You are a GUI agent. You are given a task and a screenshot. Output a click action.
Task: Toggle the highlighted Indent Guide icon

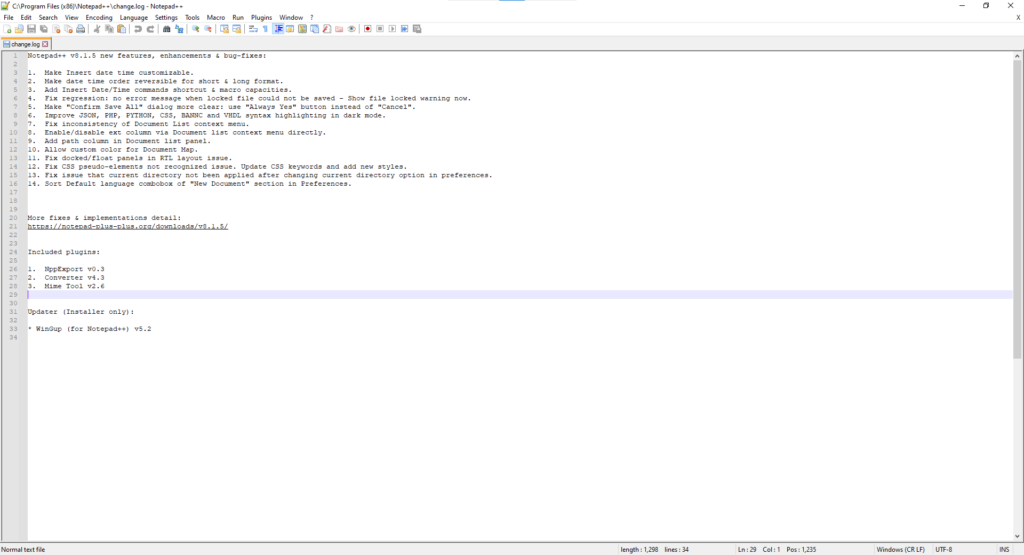(x=278, y=29)
